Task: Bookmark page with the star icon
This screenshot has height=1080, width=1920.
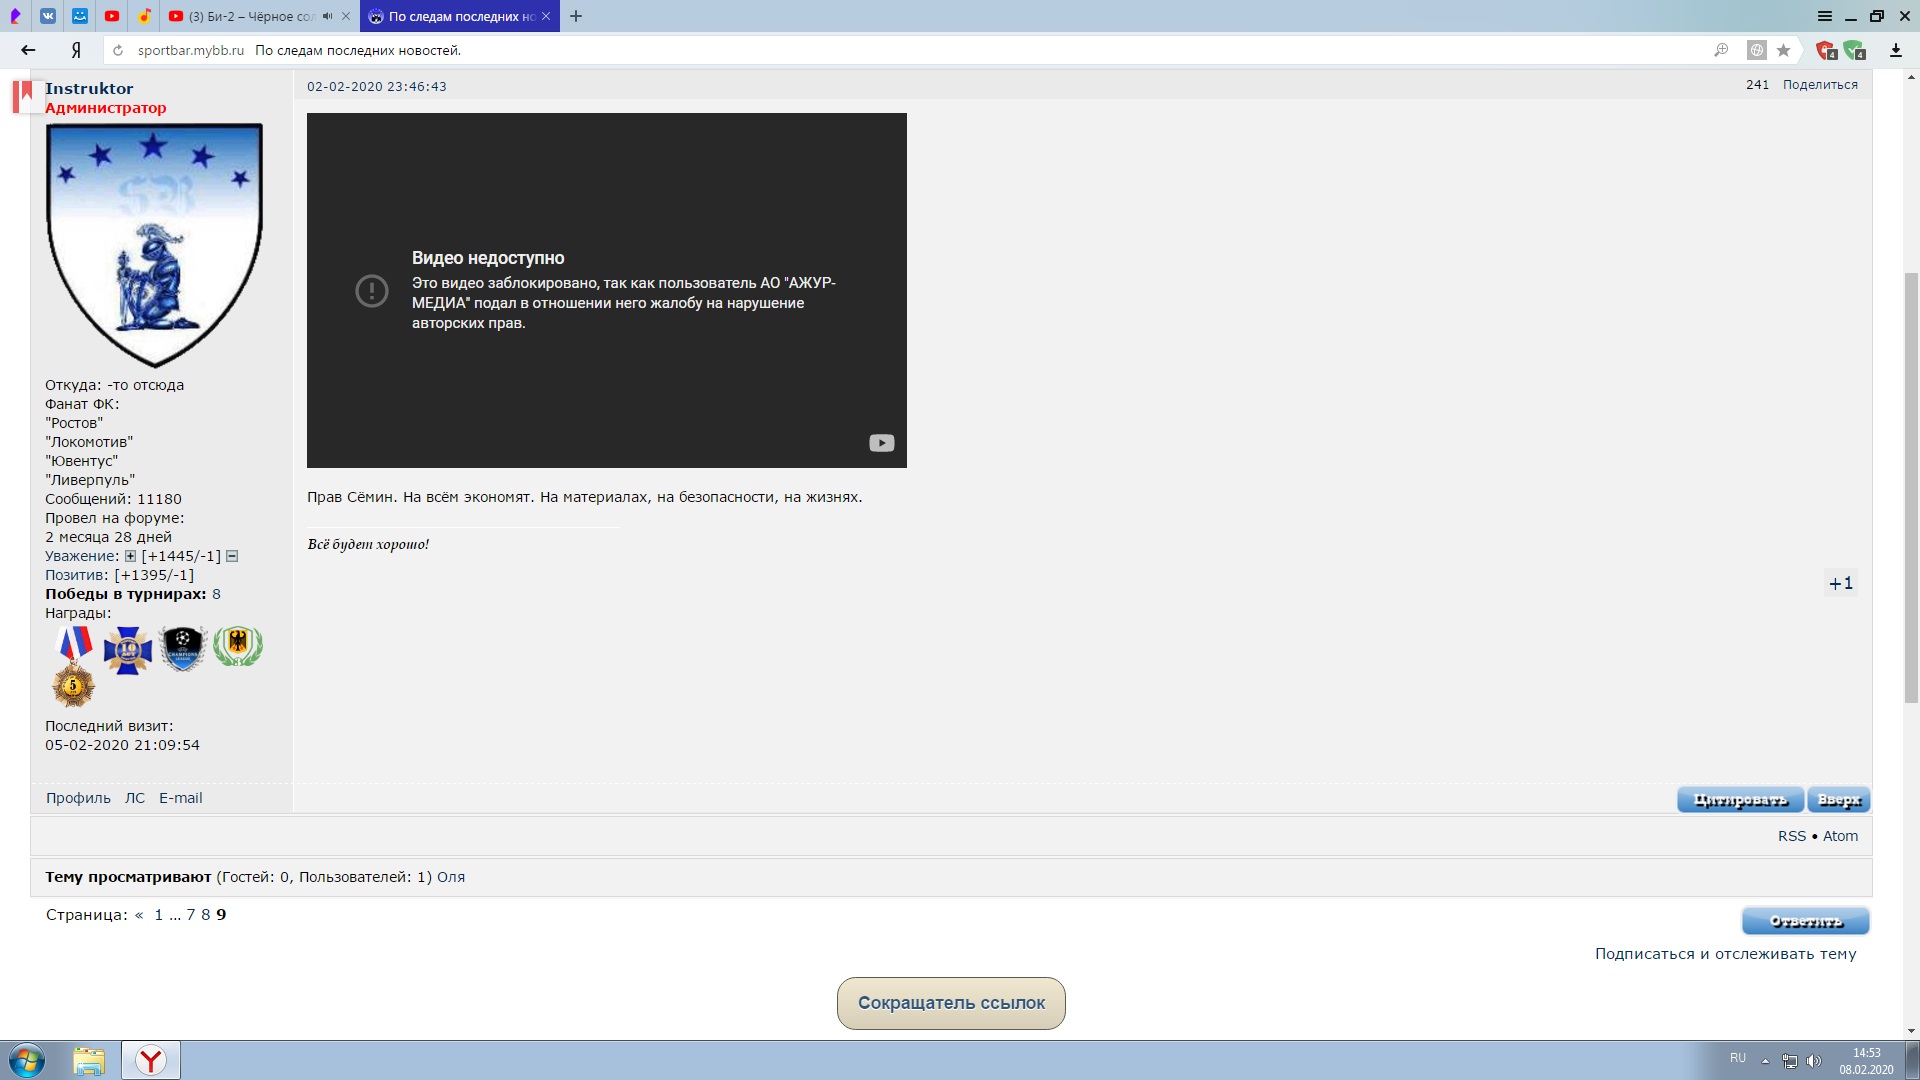Action: tap(1783, 50)
